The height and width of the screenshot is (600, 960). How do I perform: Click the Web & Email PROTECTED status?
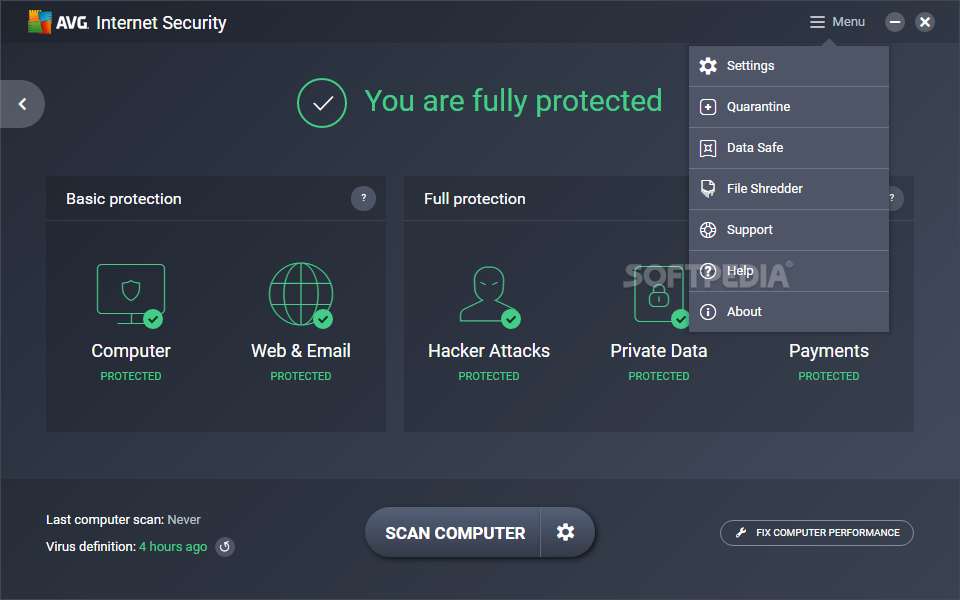pyautogui.click(x=301, y=377)
